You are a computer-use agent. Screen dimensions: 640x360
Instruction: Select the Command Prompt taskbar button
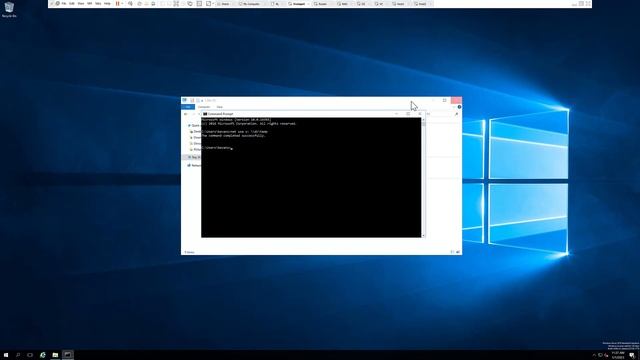click(68, 355)
